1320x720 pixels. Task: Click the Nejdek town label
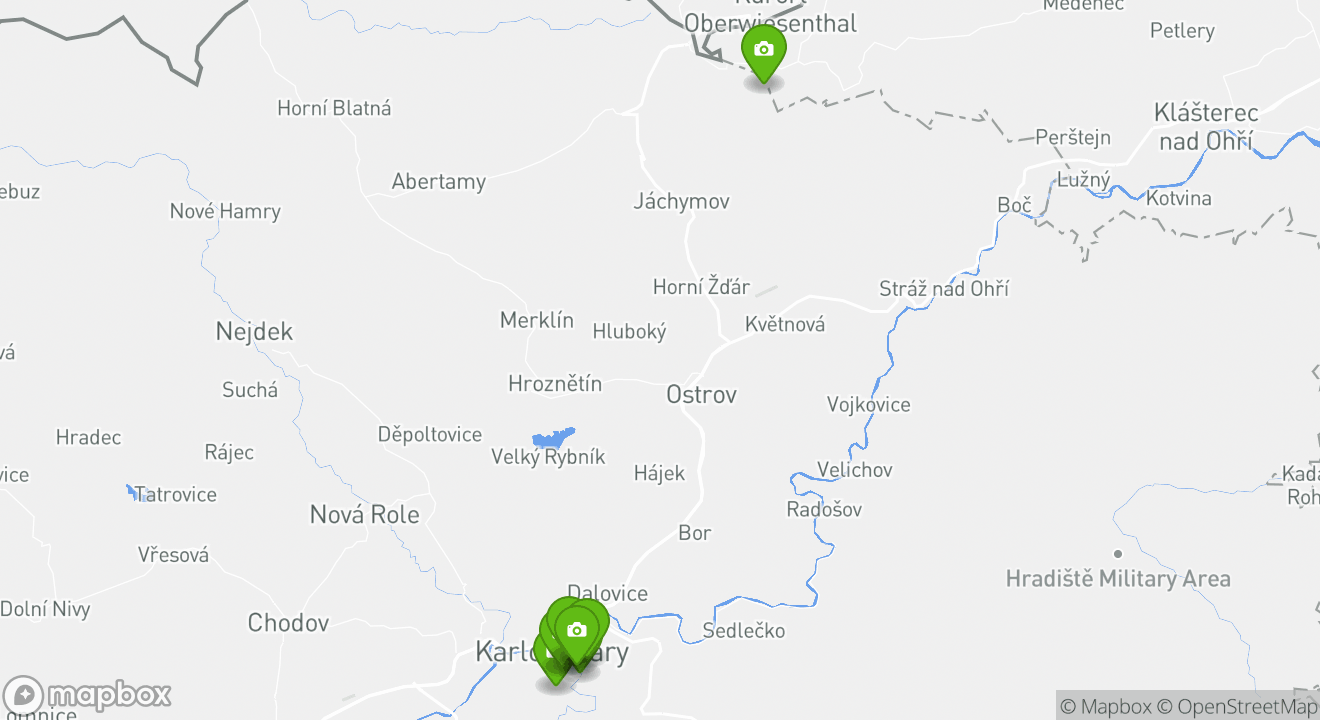coord(254,331)
